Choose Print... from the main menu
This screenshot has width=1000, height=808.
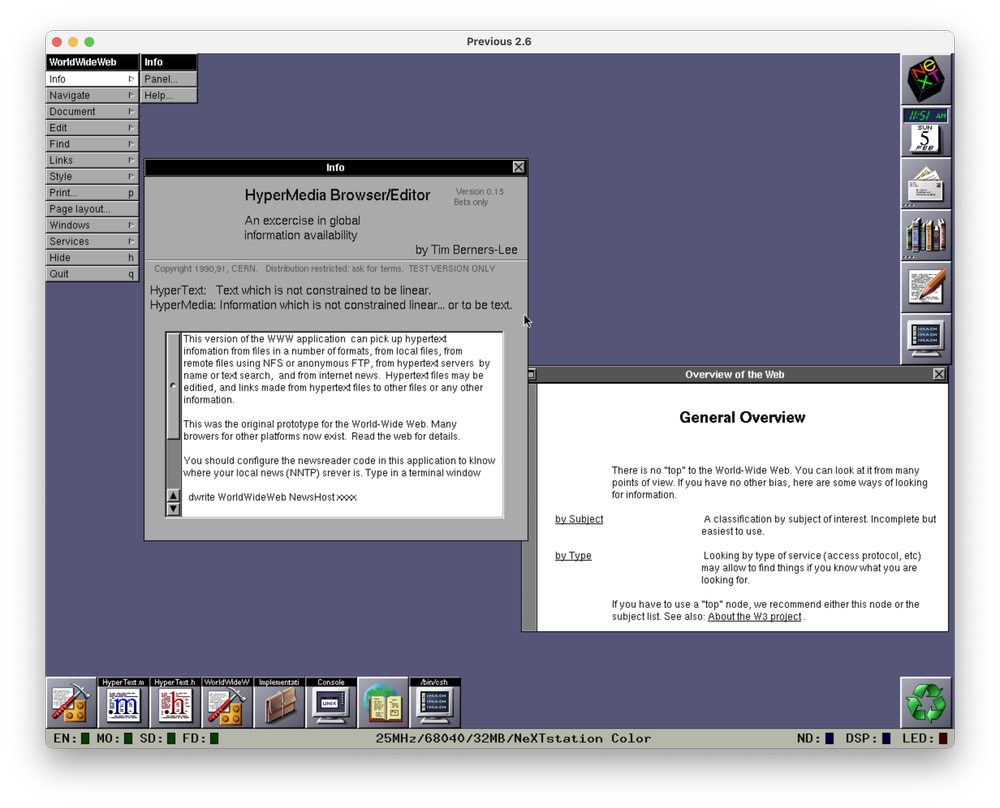[92, 193]
